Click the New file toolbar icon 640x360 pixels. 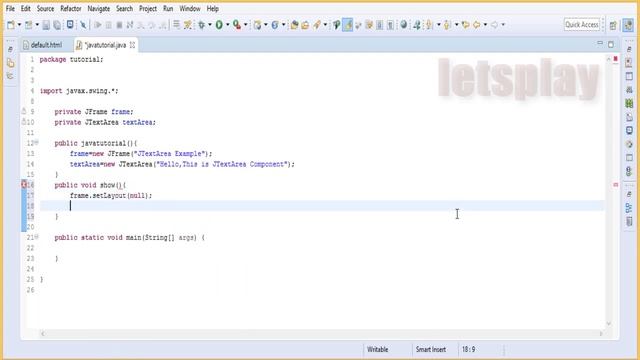[11, 25]
